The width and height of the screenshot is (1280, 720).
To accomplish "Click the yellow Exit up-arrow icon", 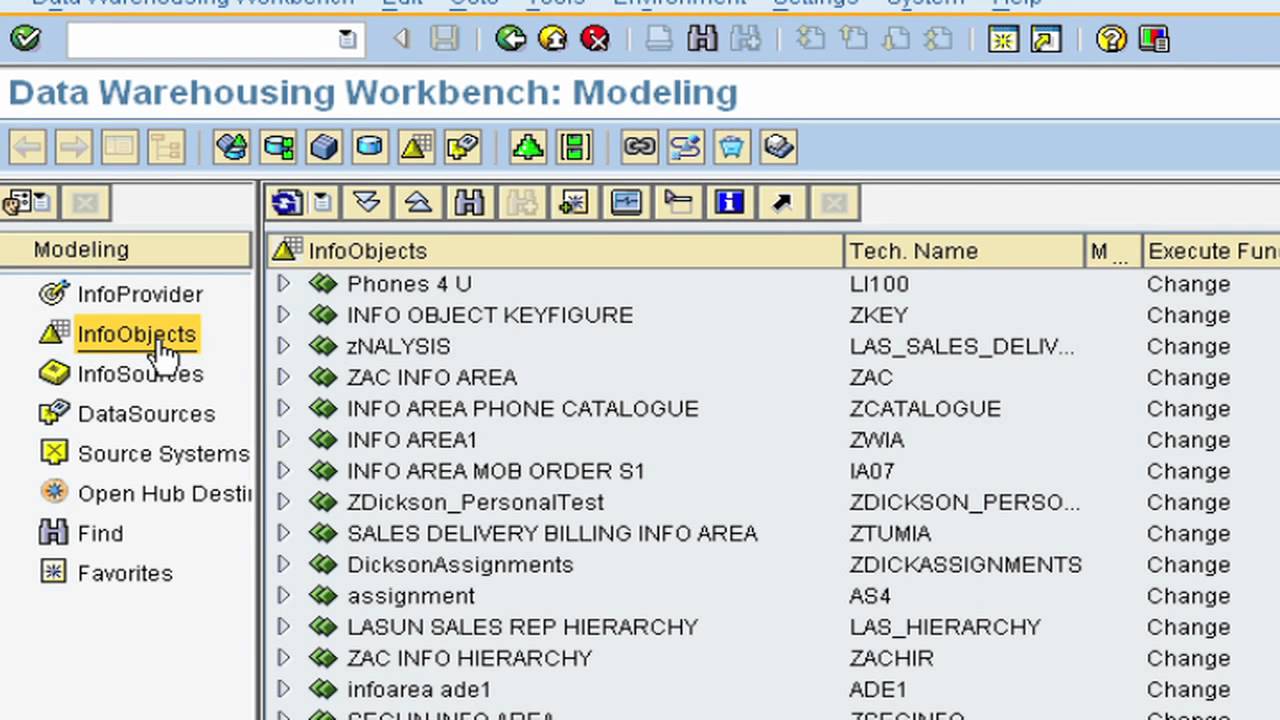I will 553,39.
